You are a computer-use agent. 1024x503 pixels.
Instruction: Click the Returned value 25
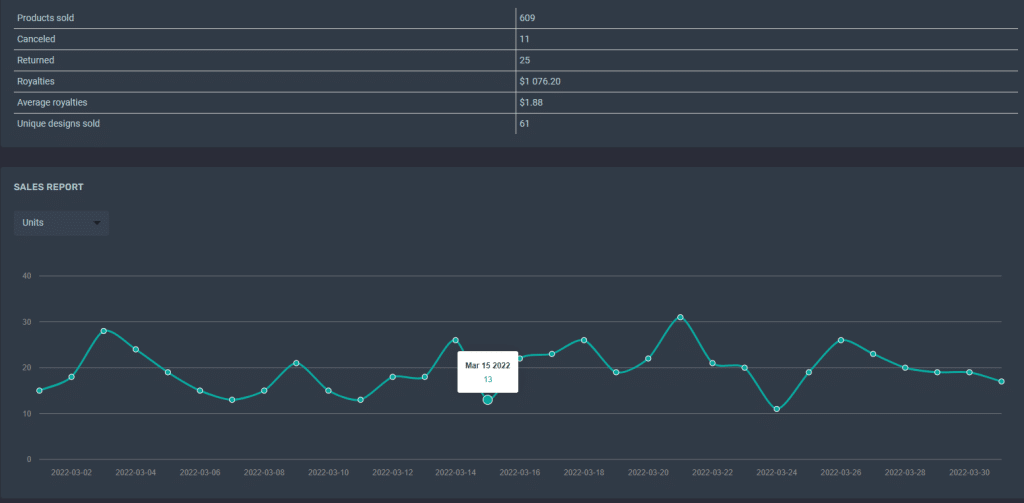coord(525,60)
